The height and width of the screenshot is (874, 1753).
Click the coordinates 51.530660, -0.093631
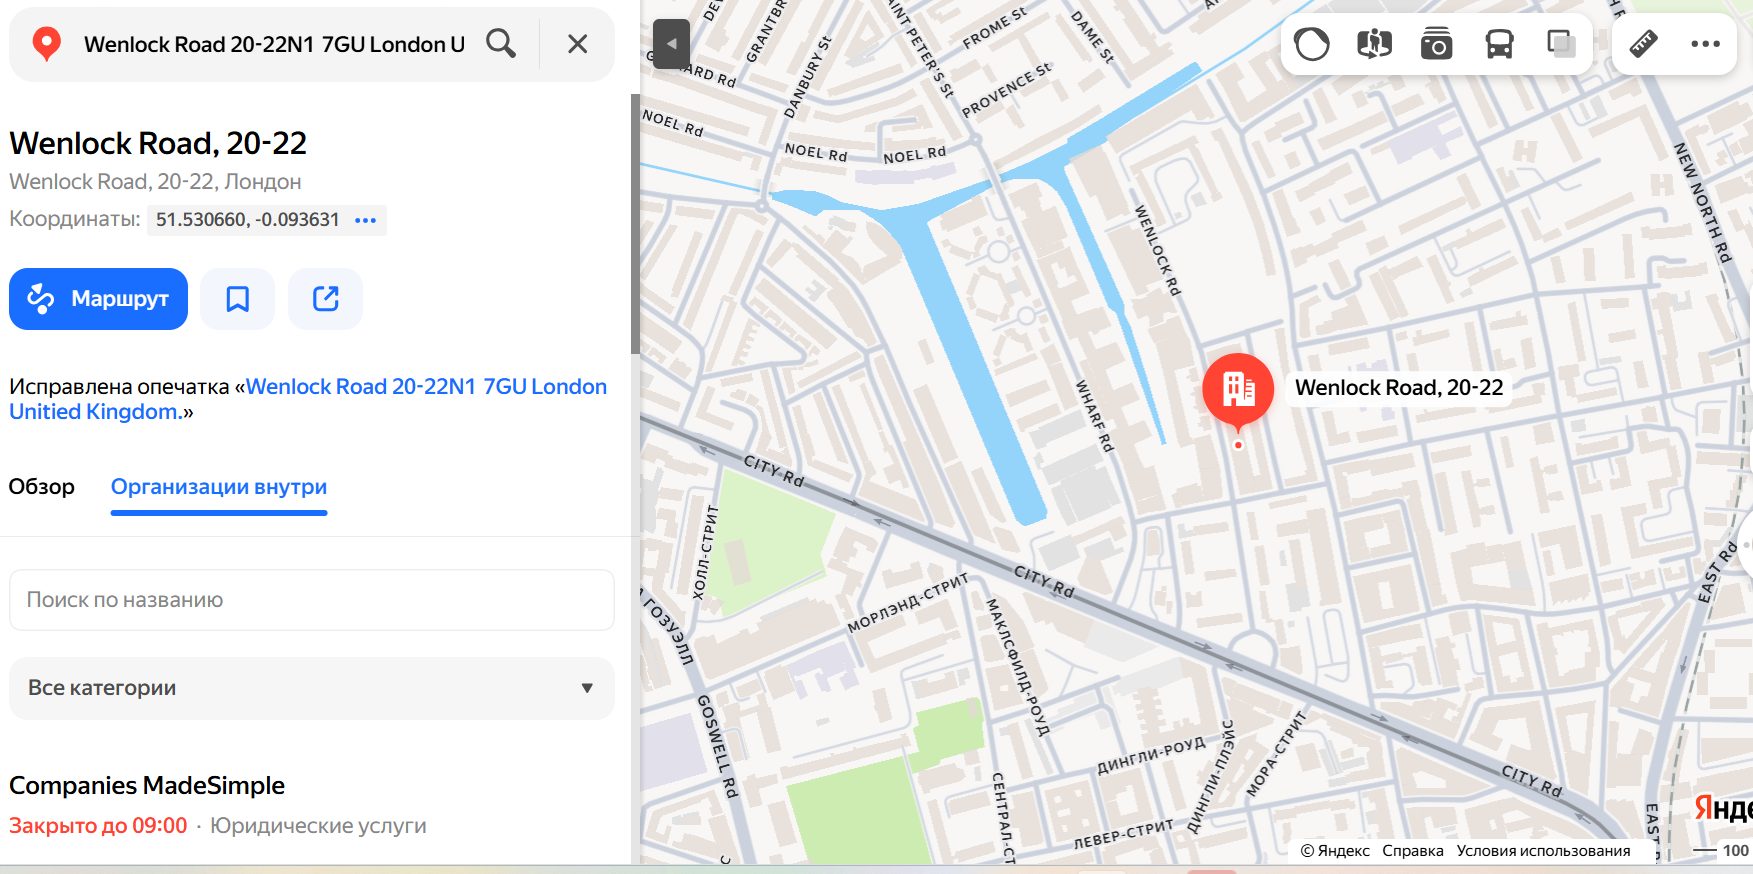tap(248, 220)
